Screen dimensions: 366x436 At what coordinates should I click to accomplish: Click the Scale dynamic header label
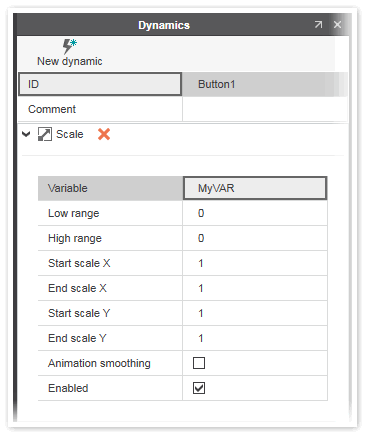pyautogui.click(x=70, y=134)
